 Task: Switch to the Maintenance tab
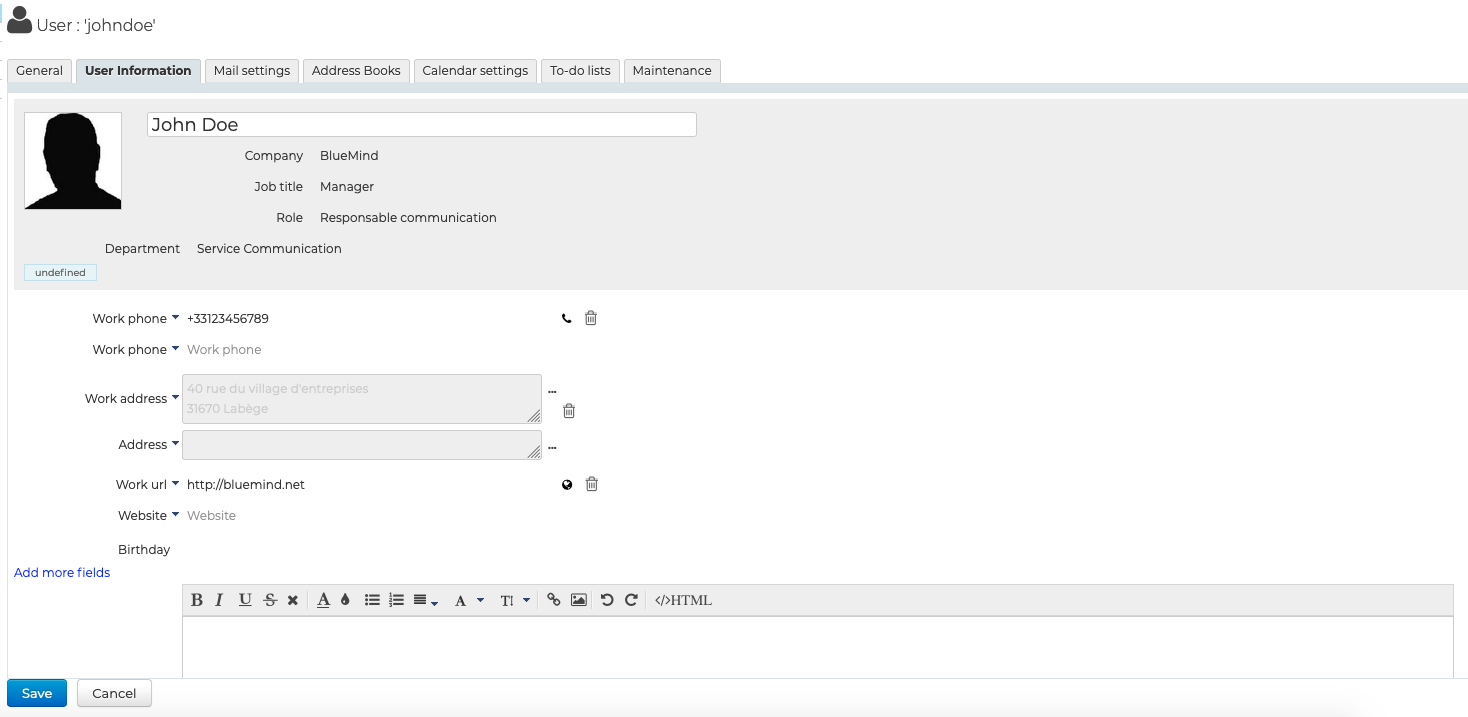672,71
